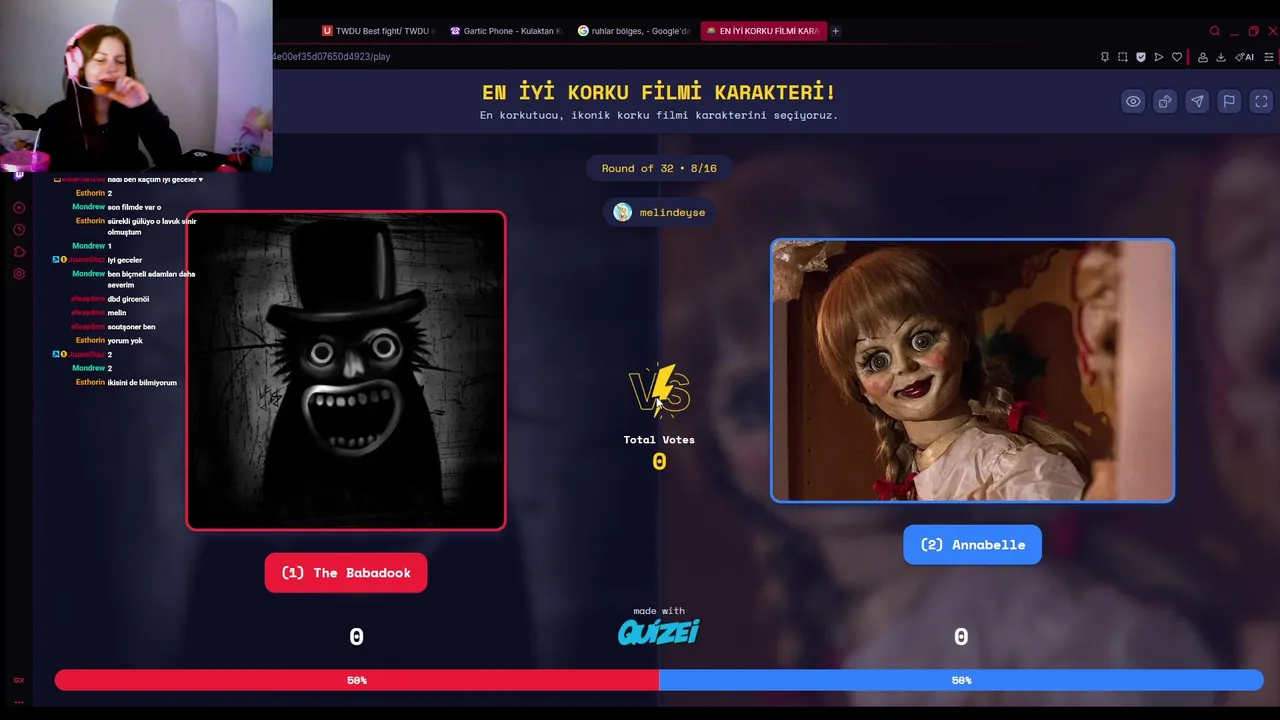Open the downloads icon in toolbar
The width and height of the screenshot is (1280, 720).
(1221, 57)
